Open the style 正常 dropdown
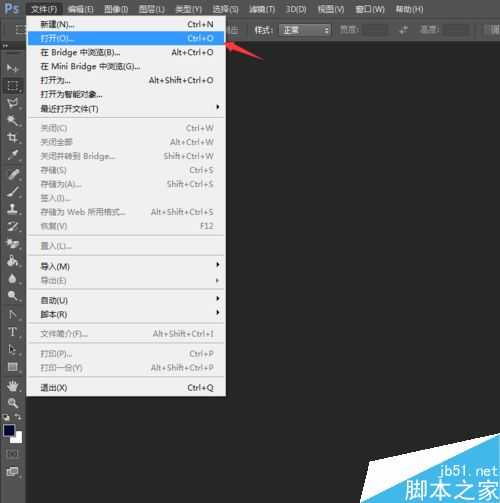Screen dimensions: 500x503 tap(305, 30)
